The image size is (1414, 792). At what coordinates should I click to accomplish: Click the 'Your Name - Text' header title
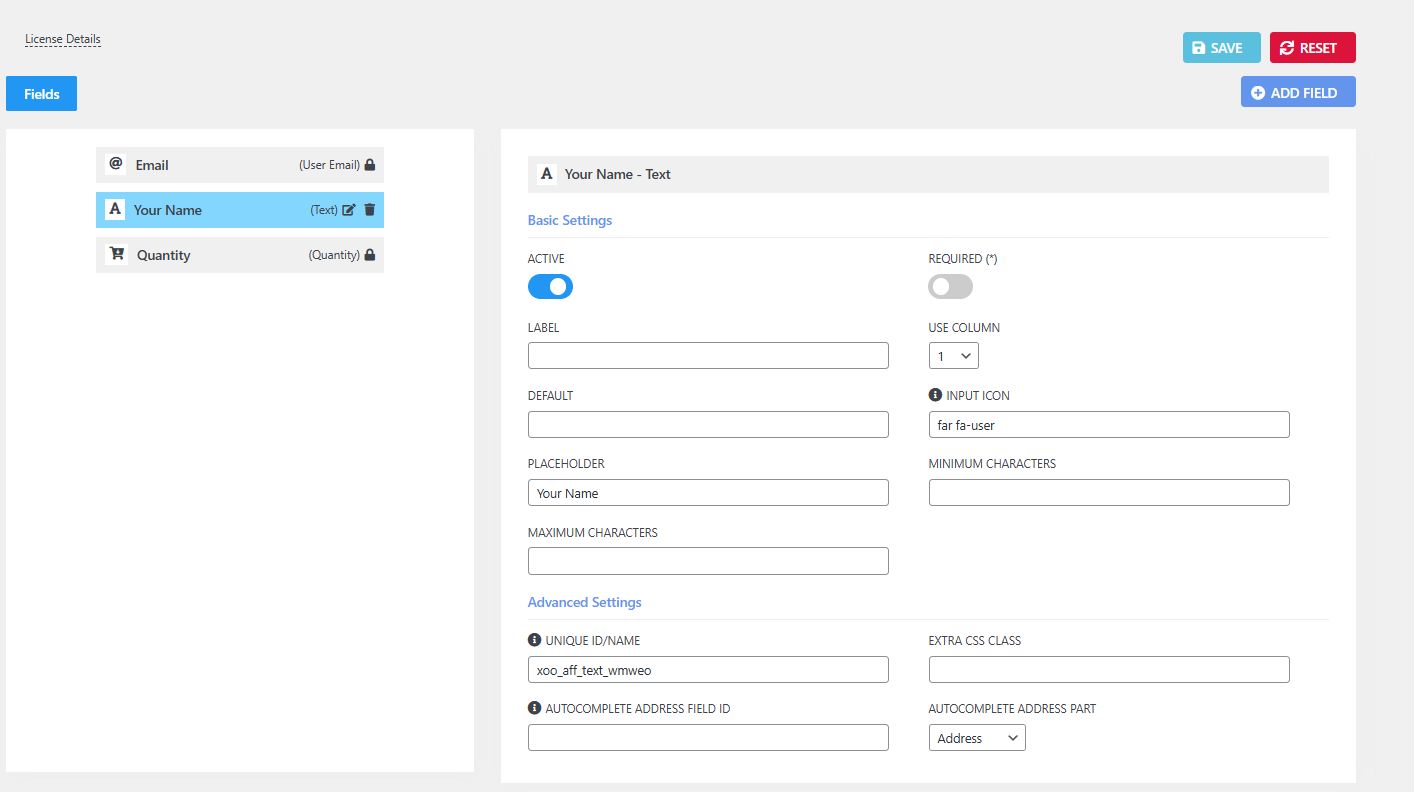[617, 174]
